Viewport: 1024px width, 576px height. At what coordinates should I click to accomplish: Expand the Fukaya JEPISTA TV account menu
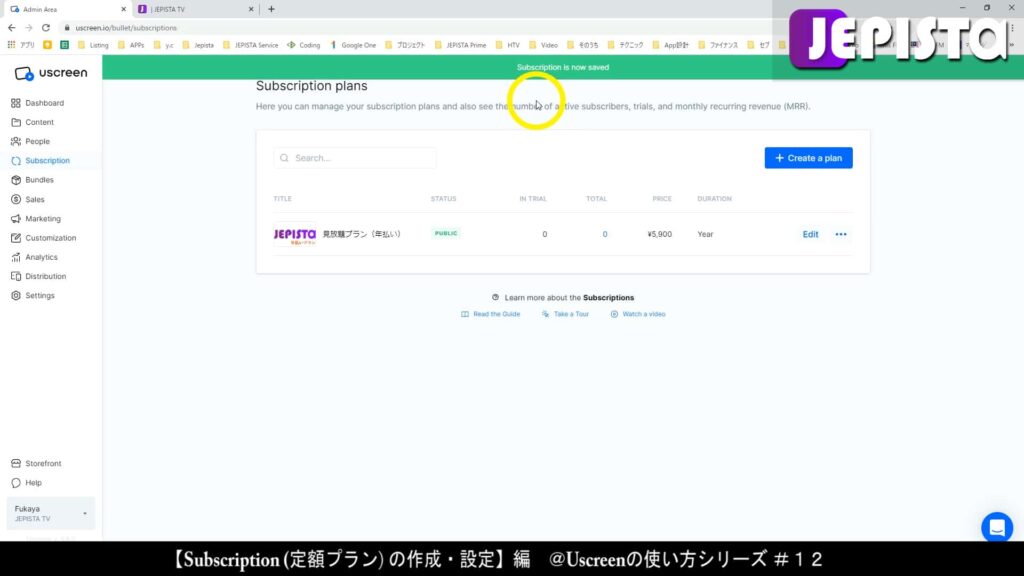(x=50, y=513)
